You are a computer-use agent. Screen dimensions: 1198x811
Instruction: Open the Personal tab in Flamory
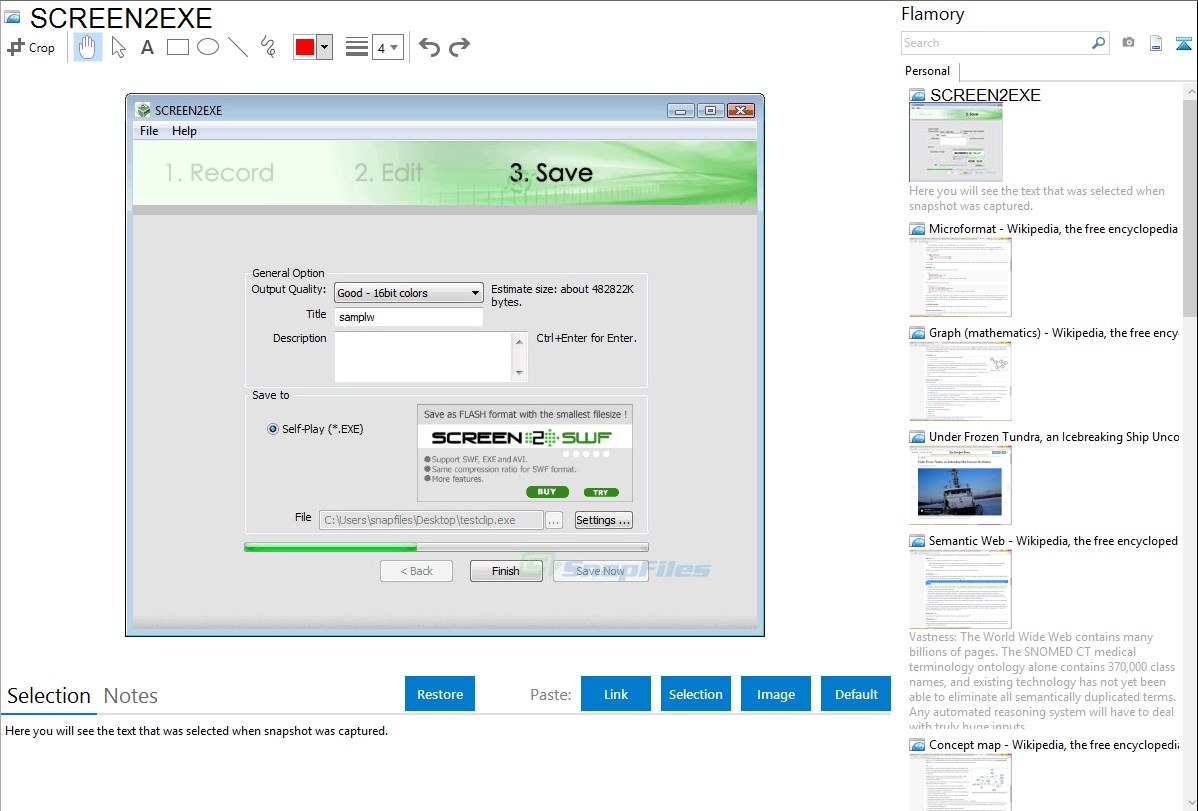tap(927, 71)
